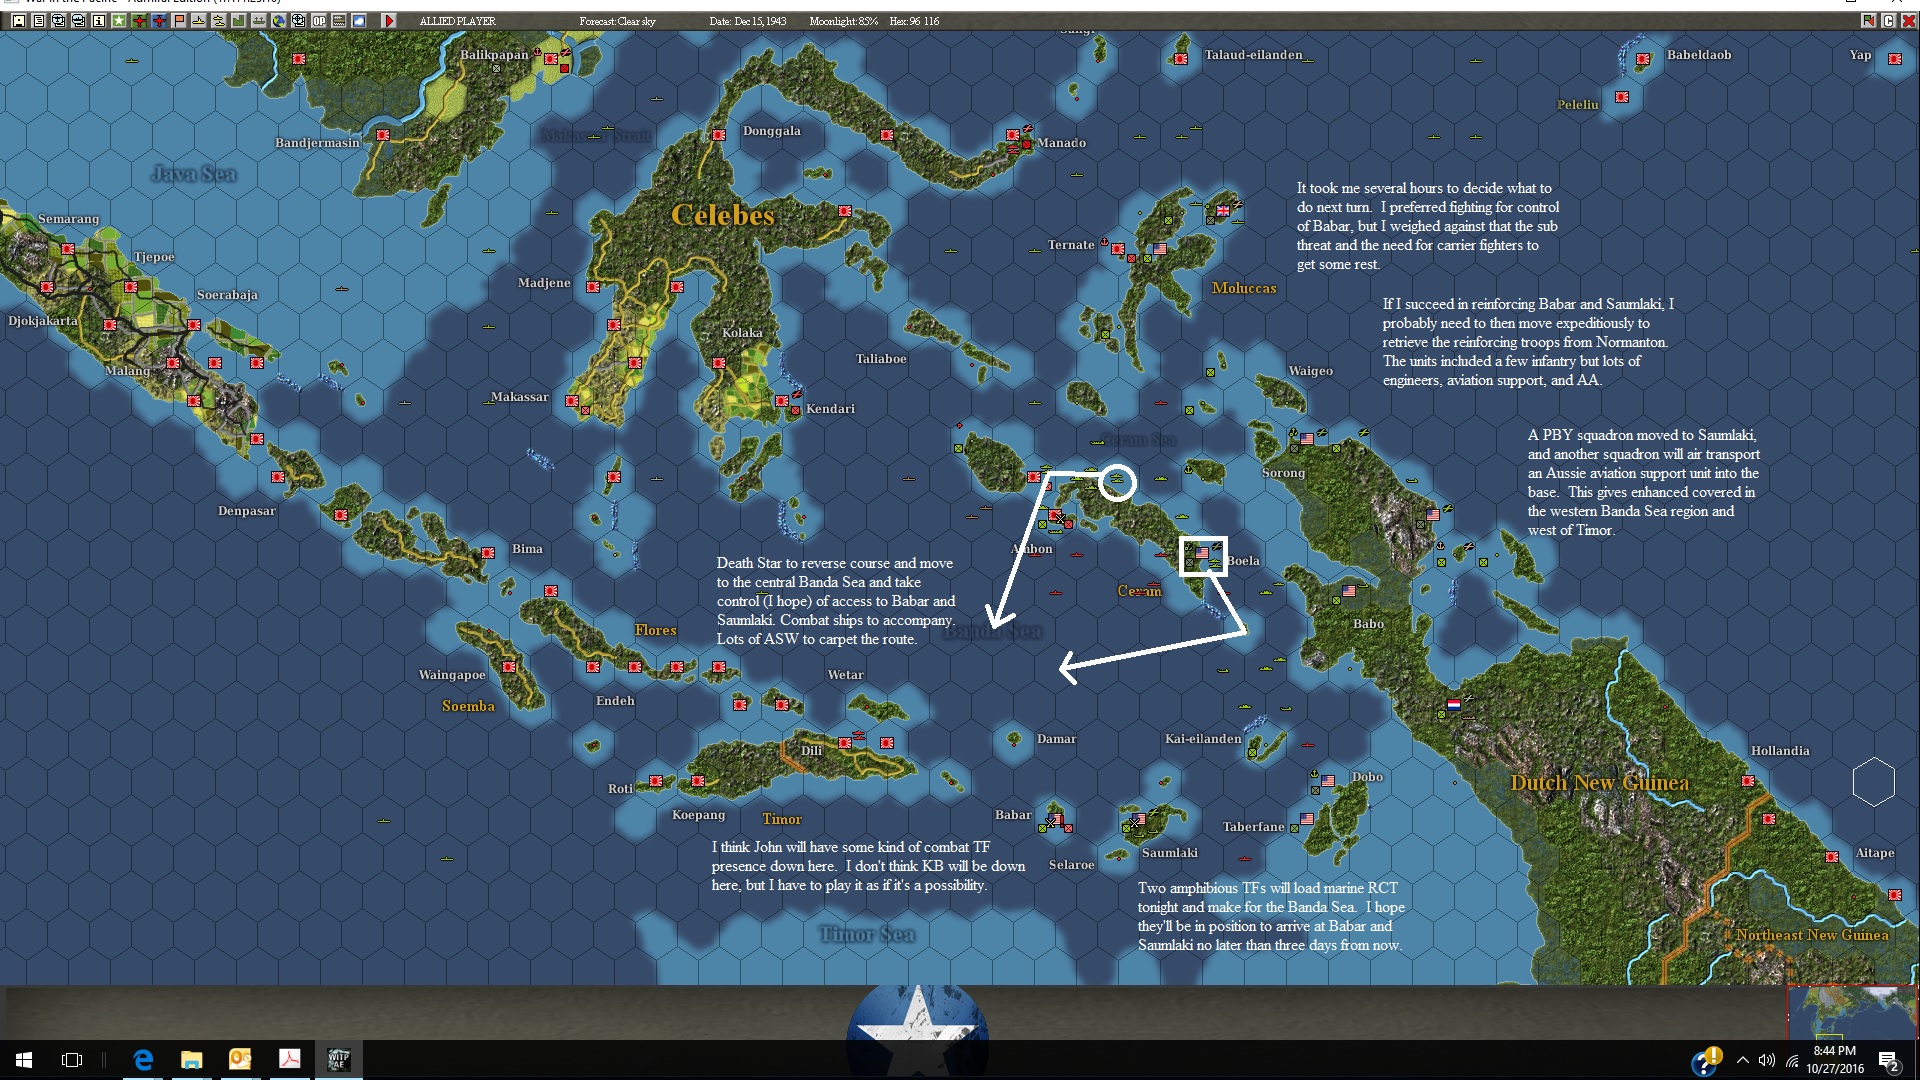Click the Soerabaja map label

click(x=227, y=295)
